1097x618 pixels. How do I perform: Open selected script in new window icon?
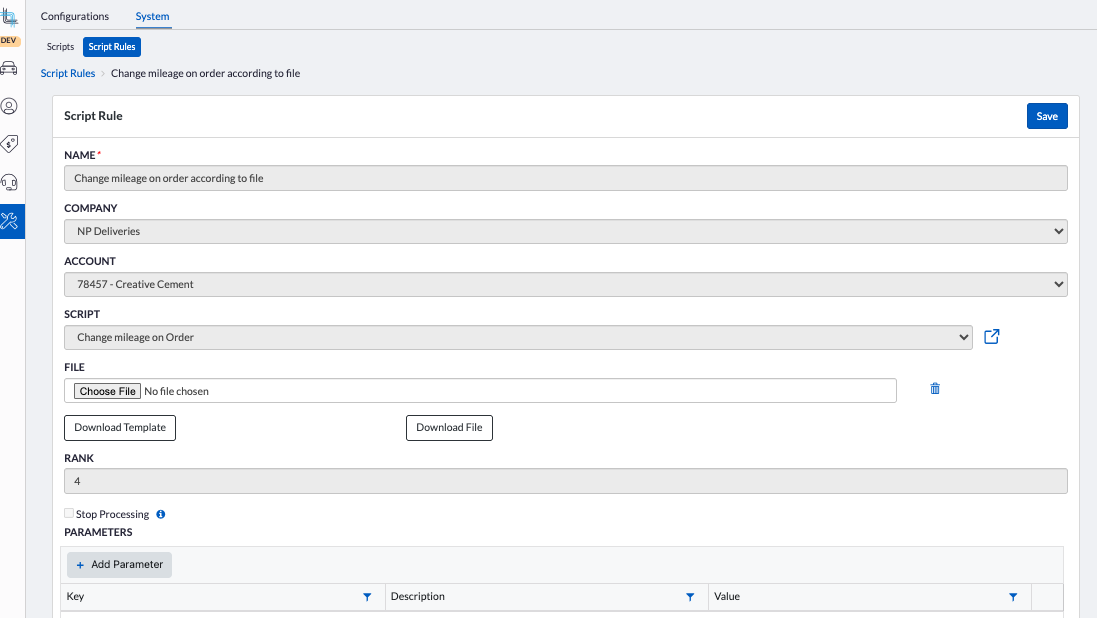click(x=991, y=337)
